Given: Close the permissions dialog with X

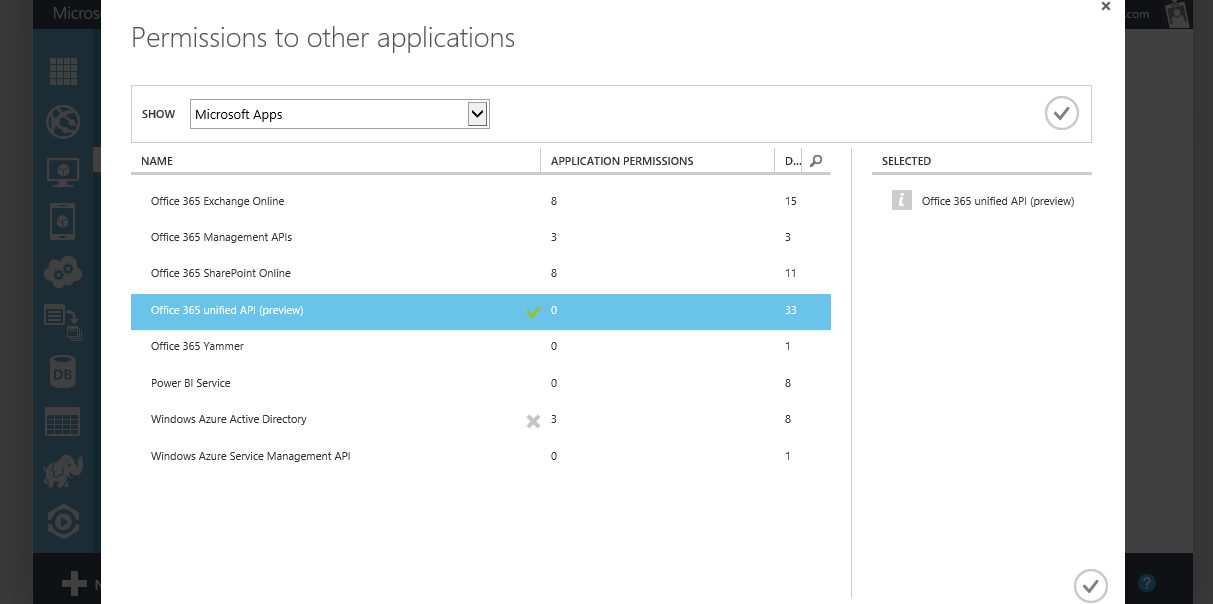Looking at the screenshot, I should (x=1105, y=6).
